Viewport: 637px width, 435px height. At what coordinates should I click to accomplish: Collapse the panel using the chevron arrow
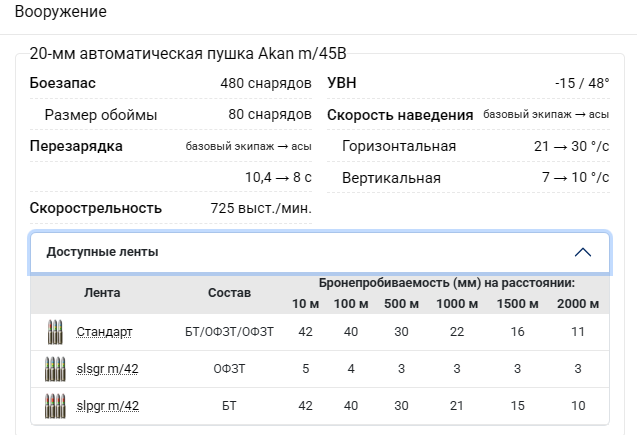pyautogui.click(x=583, y=252)
